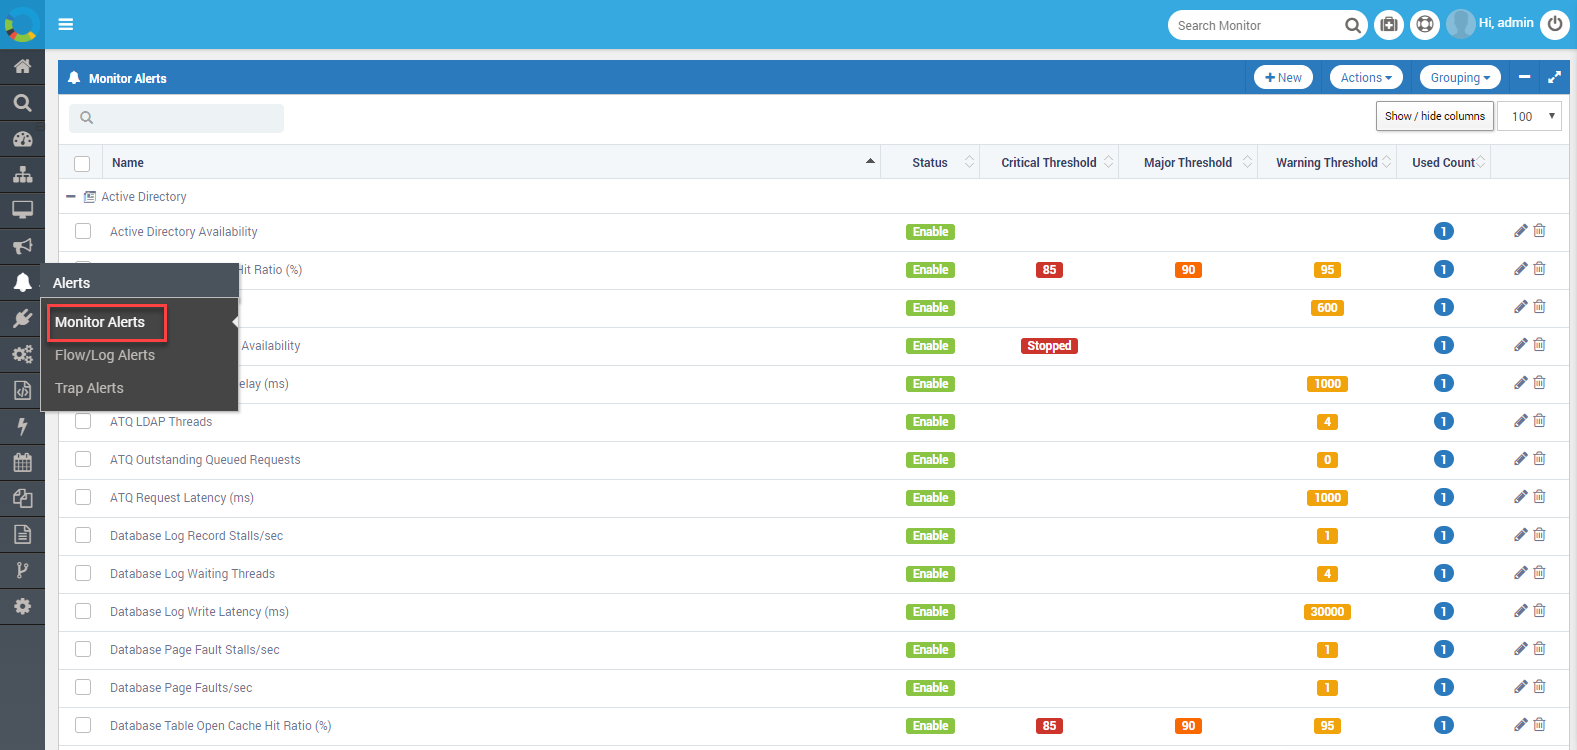1577x750 pixels.
Task: Open the Monitor screen sidebar icon
Action: click(x=22, y=210)
